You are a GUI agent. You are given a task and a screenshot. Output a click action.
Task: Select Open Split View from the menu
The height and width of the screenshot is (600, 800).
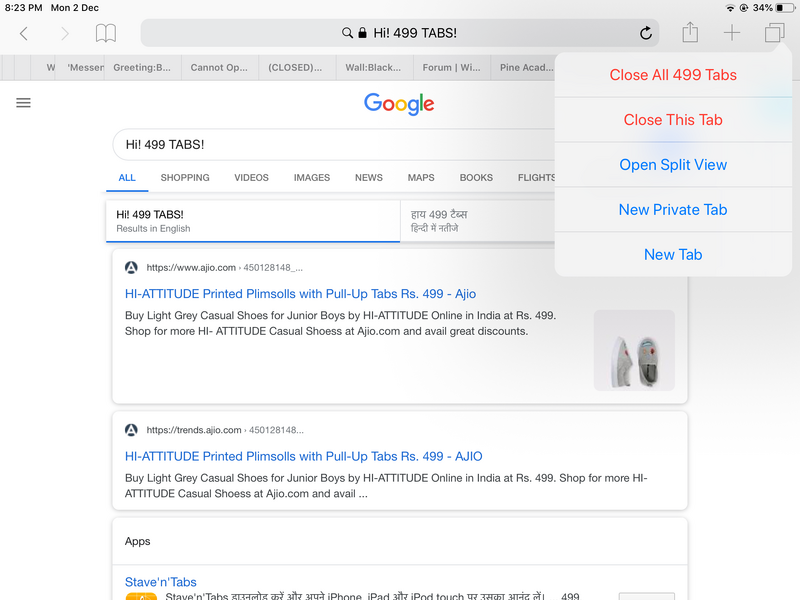pyautogui.click(x=672, y=164)
